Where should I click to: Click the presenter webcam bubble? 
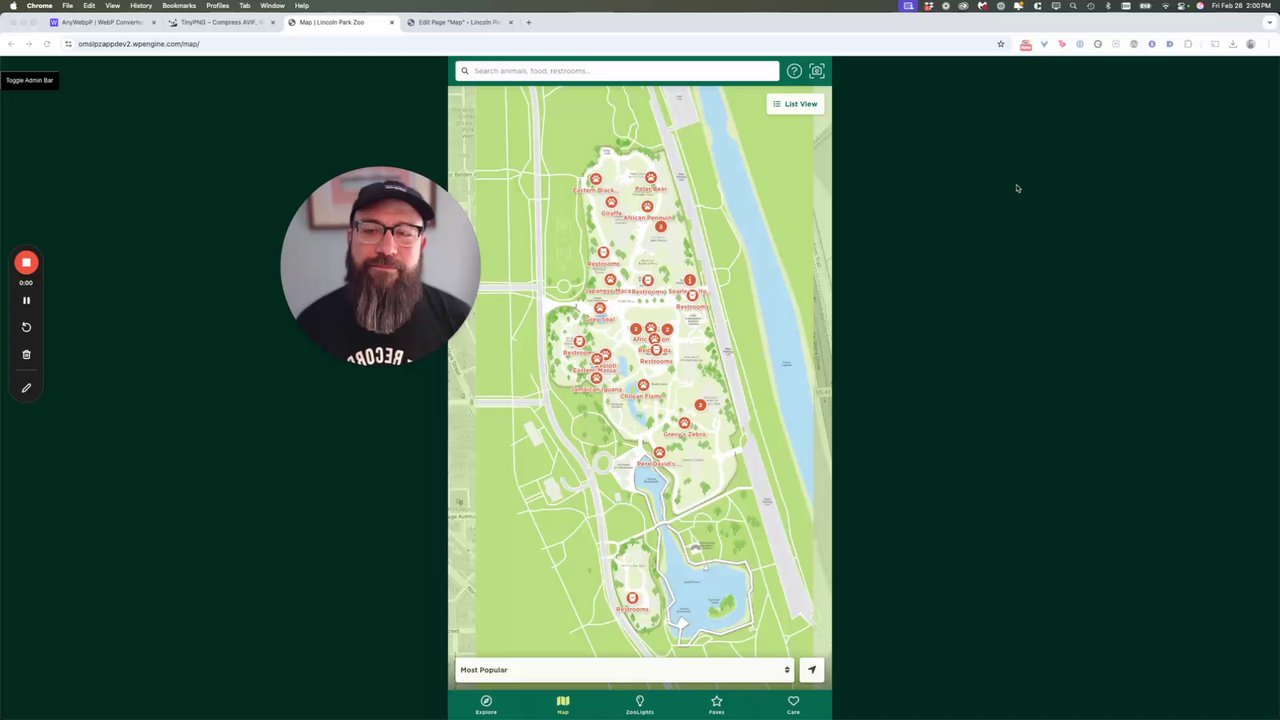(381, 266)
